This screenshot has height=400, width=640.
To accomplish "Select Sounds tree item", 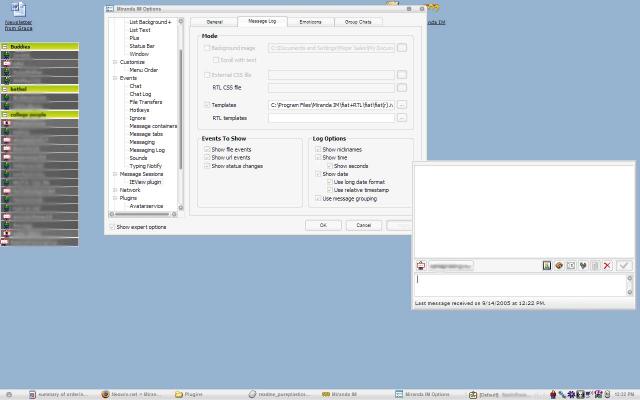I will (138, 158).
